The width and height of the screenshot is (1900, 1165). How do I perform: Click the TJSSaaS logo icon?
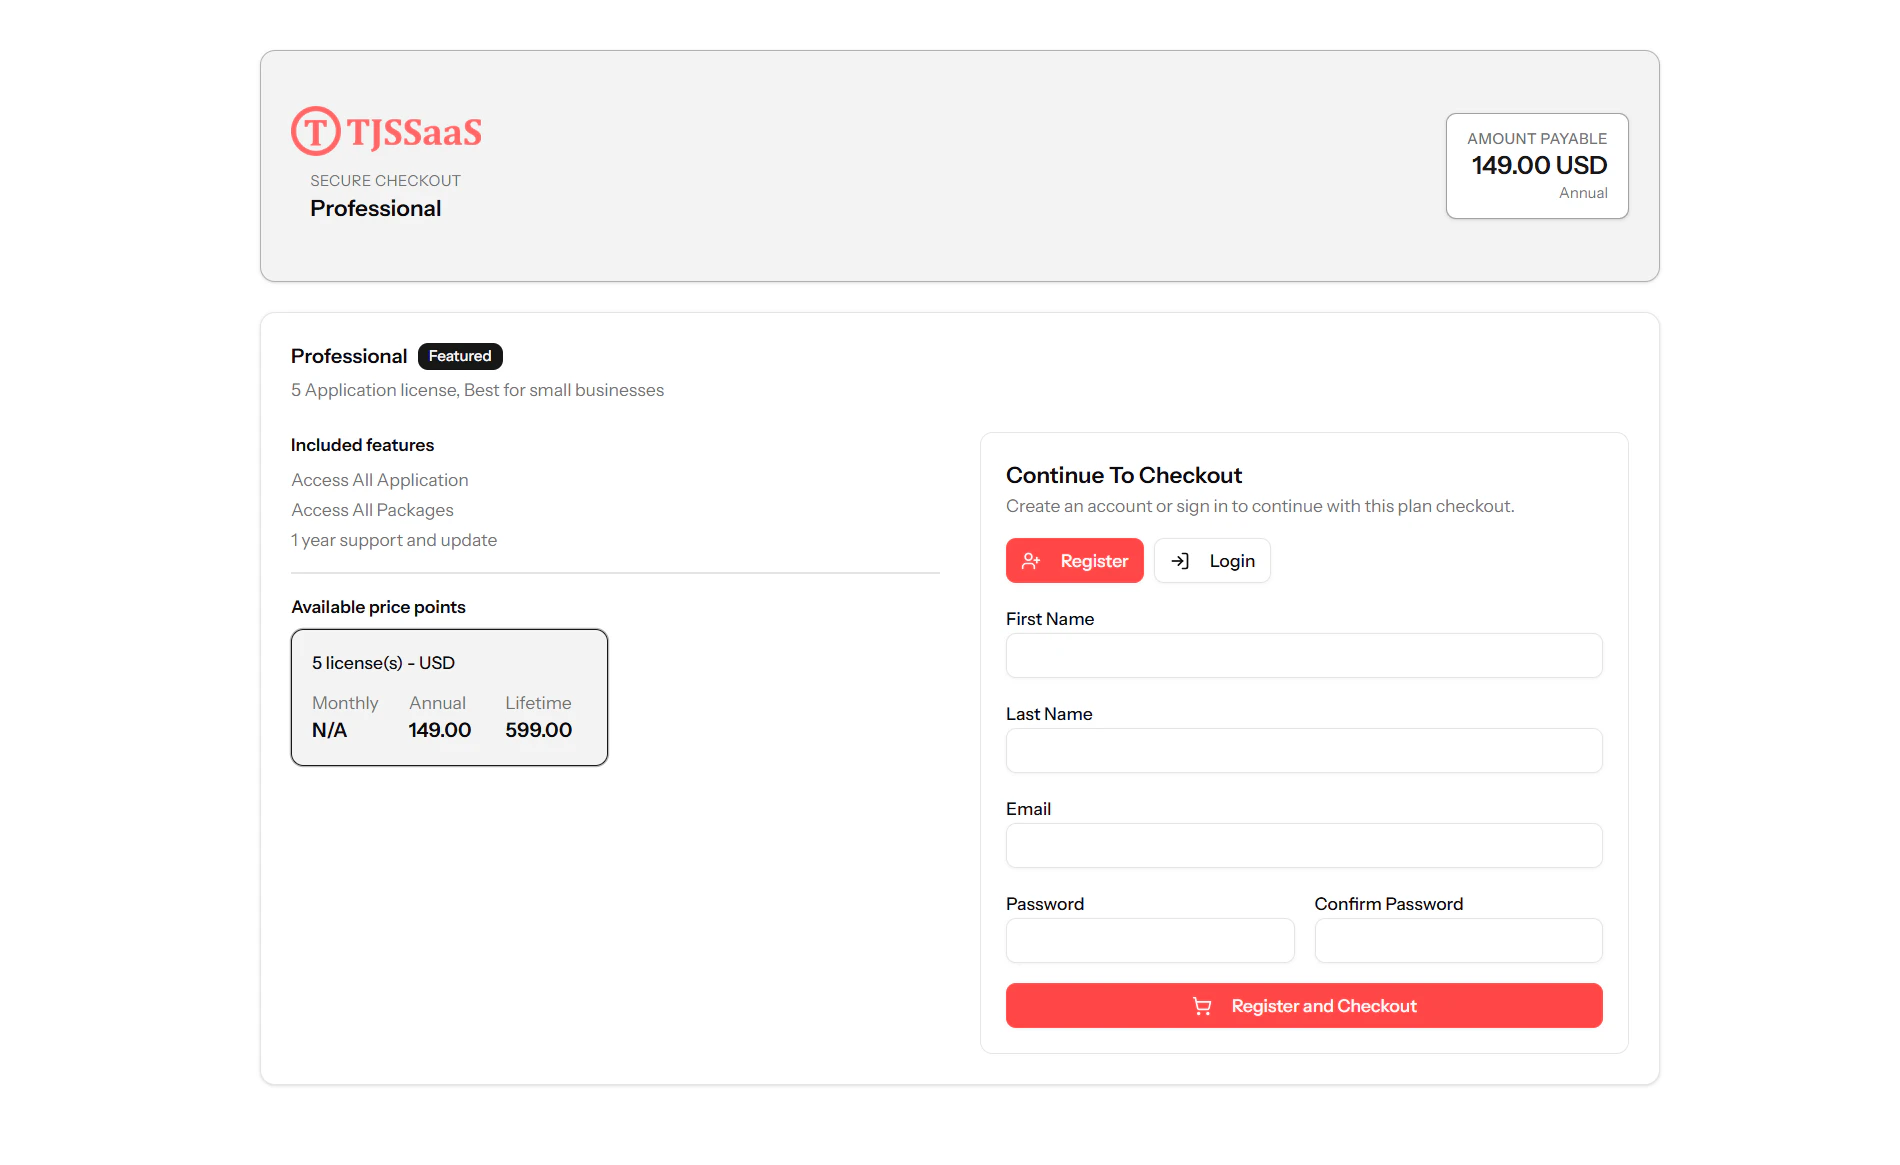(315, 130)
